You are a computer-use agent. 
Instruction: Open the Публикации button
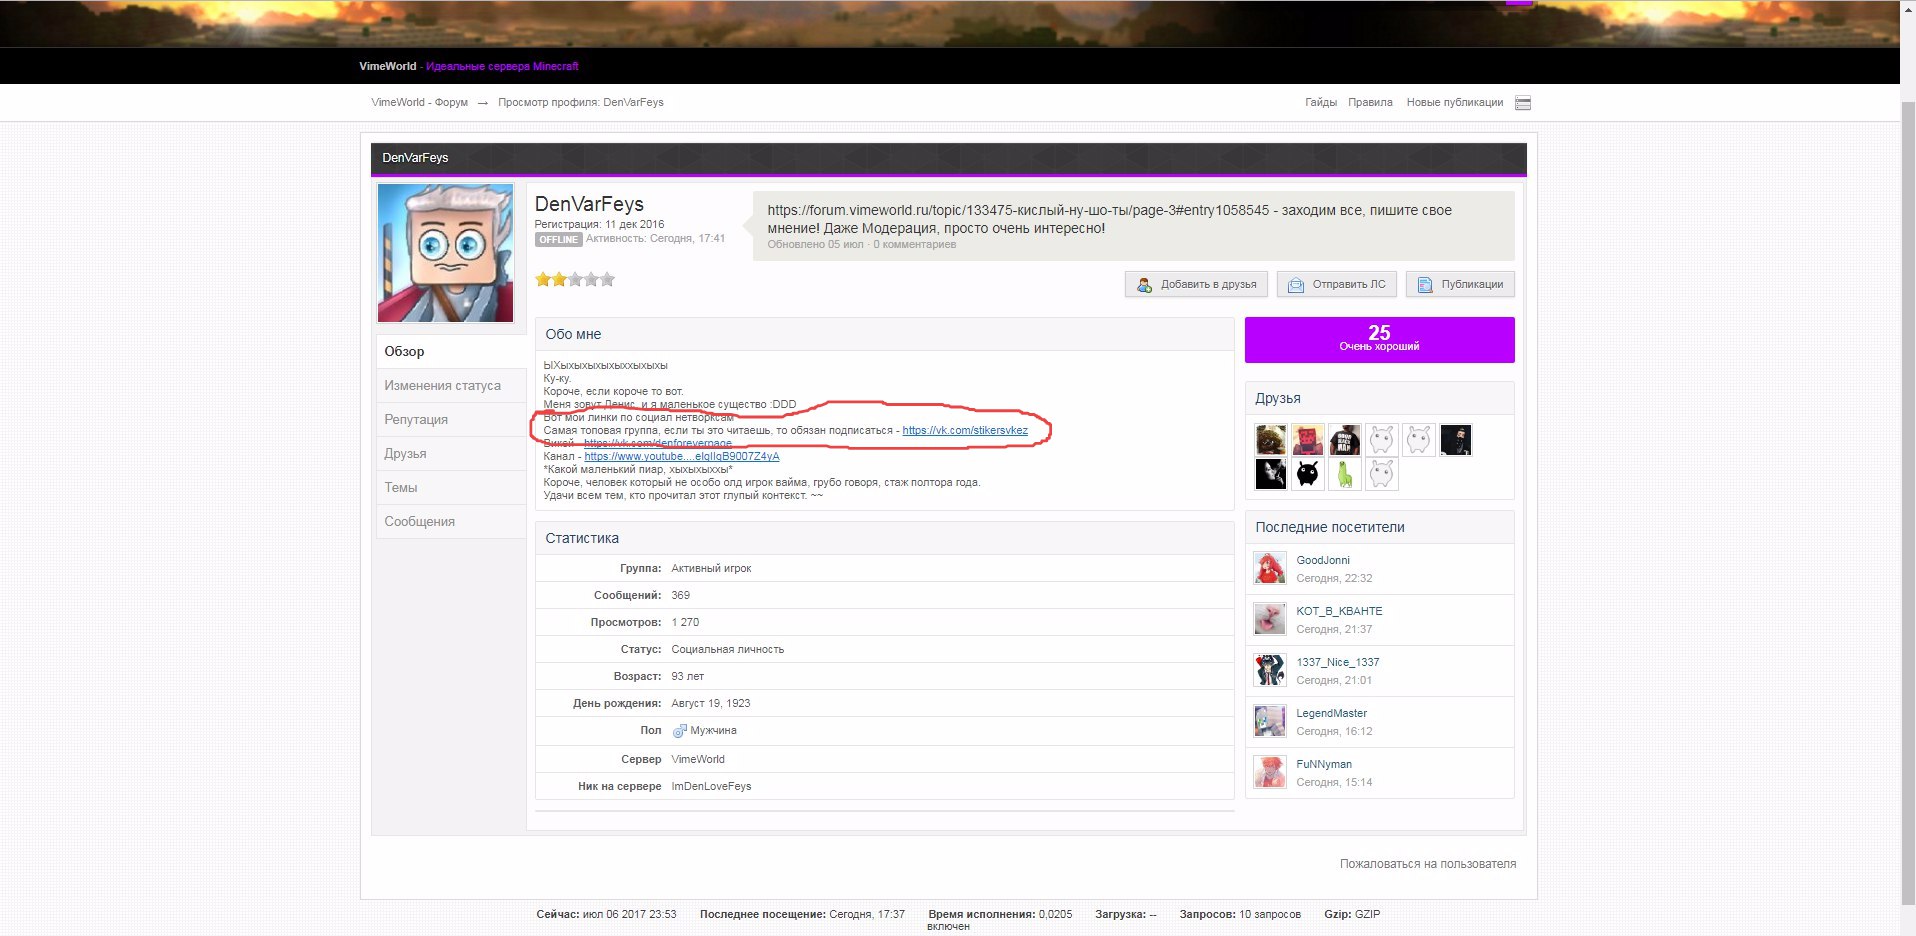pyautogui.click(x=1460, y=284)
